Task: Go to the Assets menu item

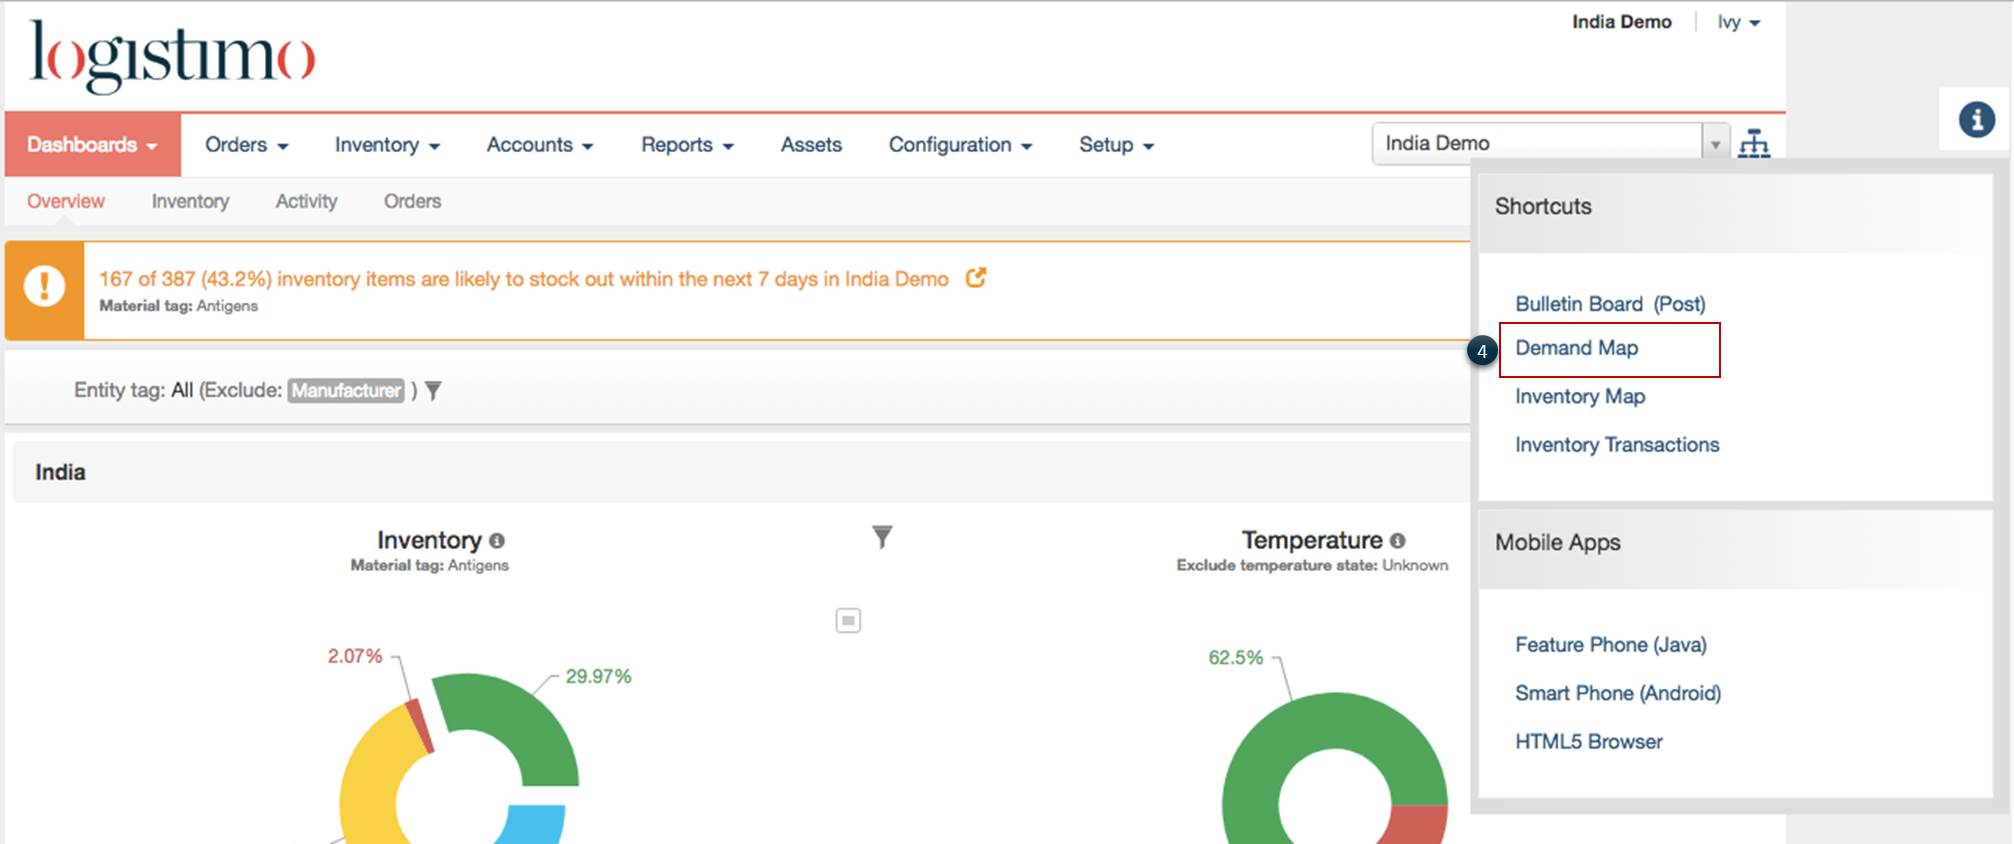Action: click(811, 145)
